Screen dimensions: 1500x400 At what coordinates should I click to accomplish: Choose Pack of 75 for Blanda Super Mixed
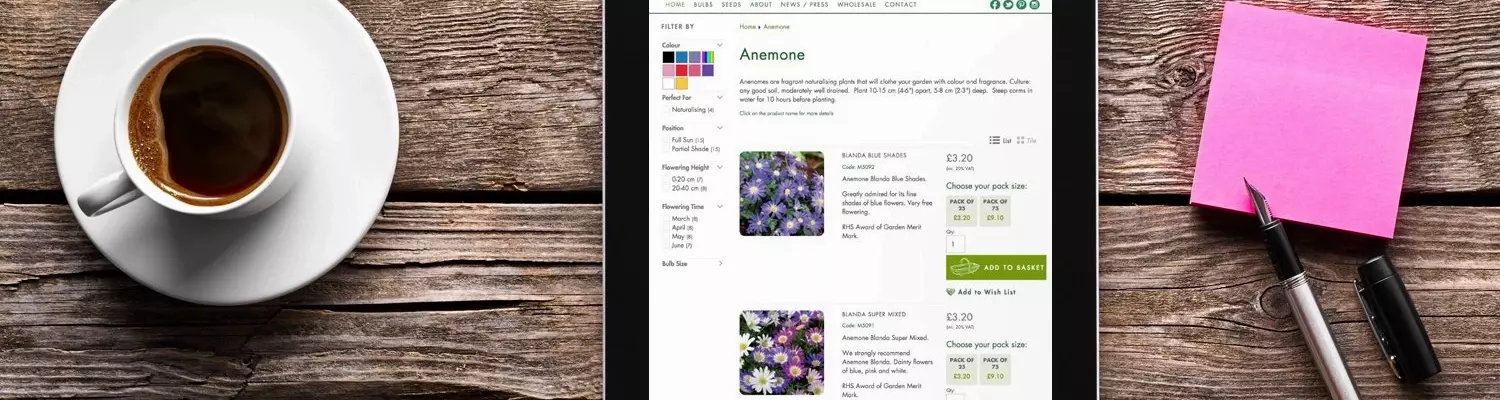point(995,369)
